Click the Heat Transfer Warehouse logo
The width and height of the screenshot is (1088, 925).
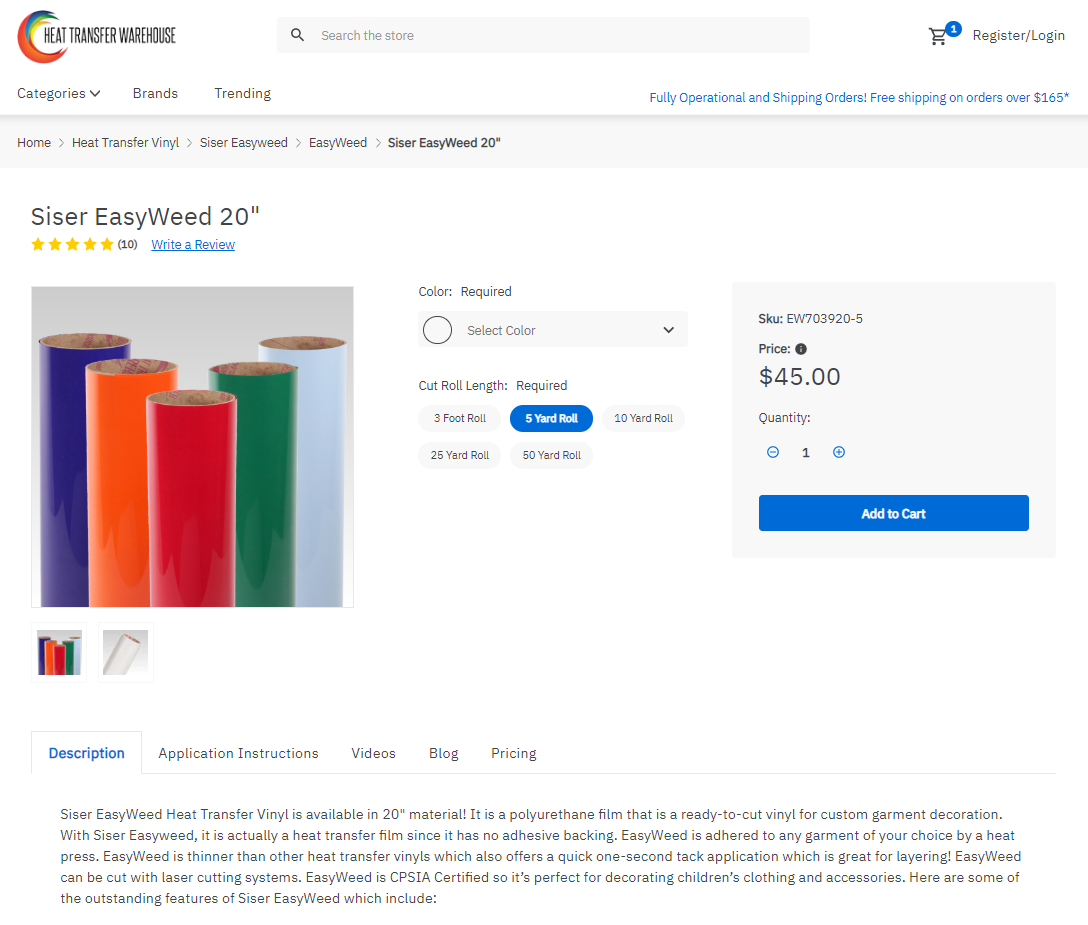coord(96,36)
